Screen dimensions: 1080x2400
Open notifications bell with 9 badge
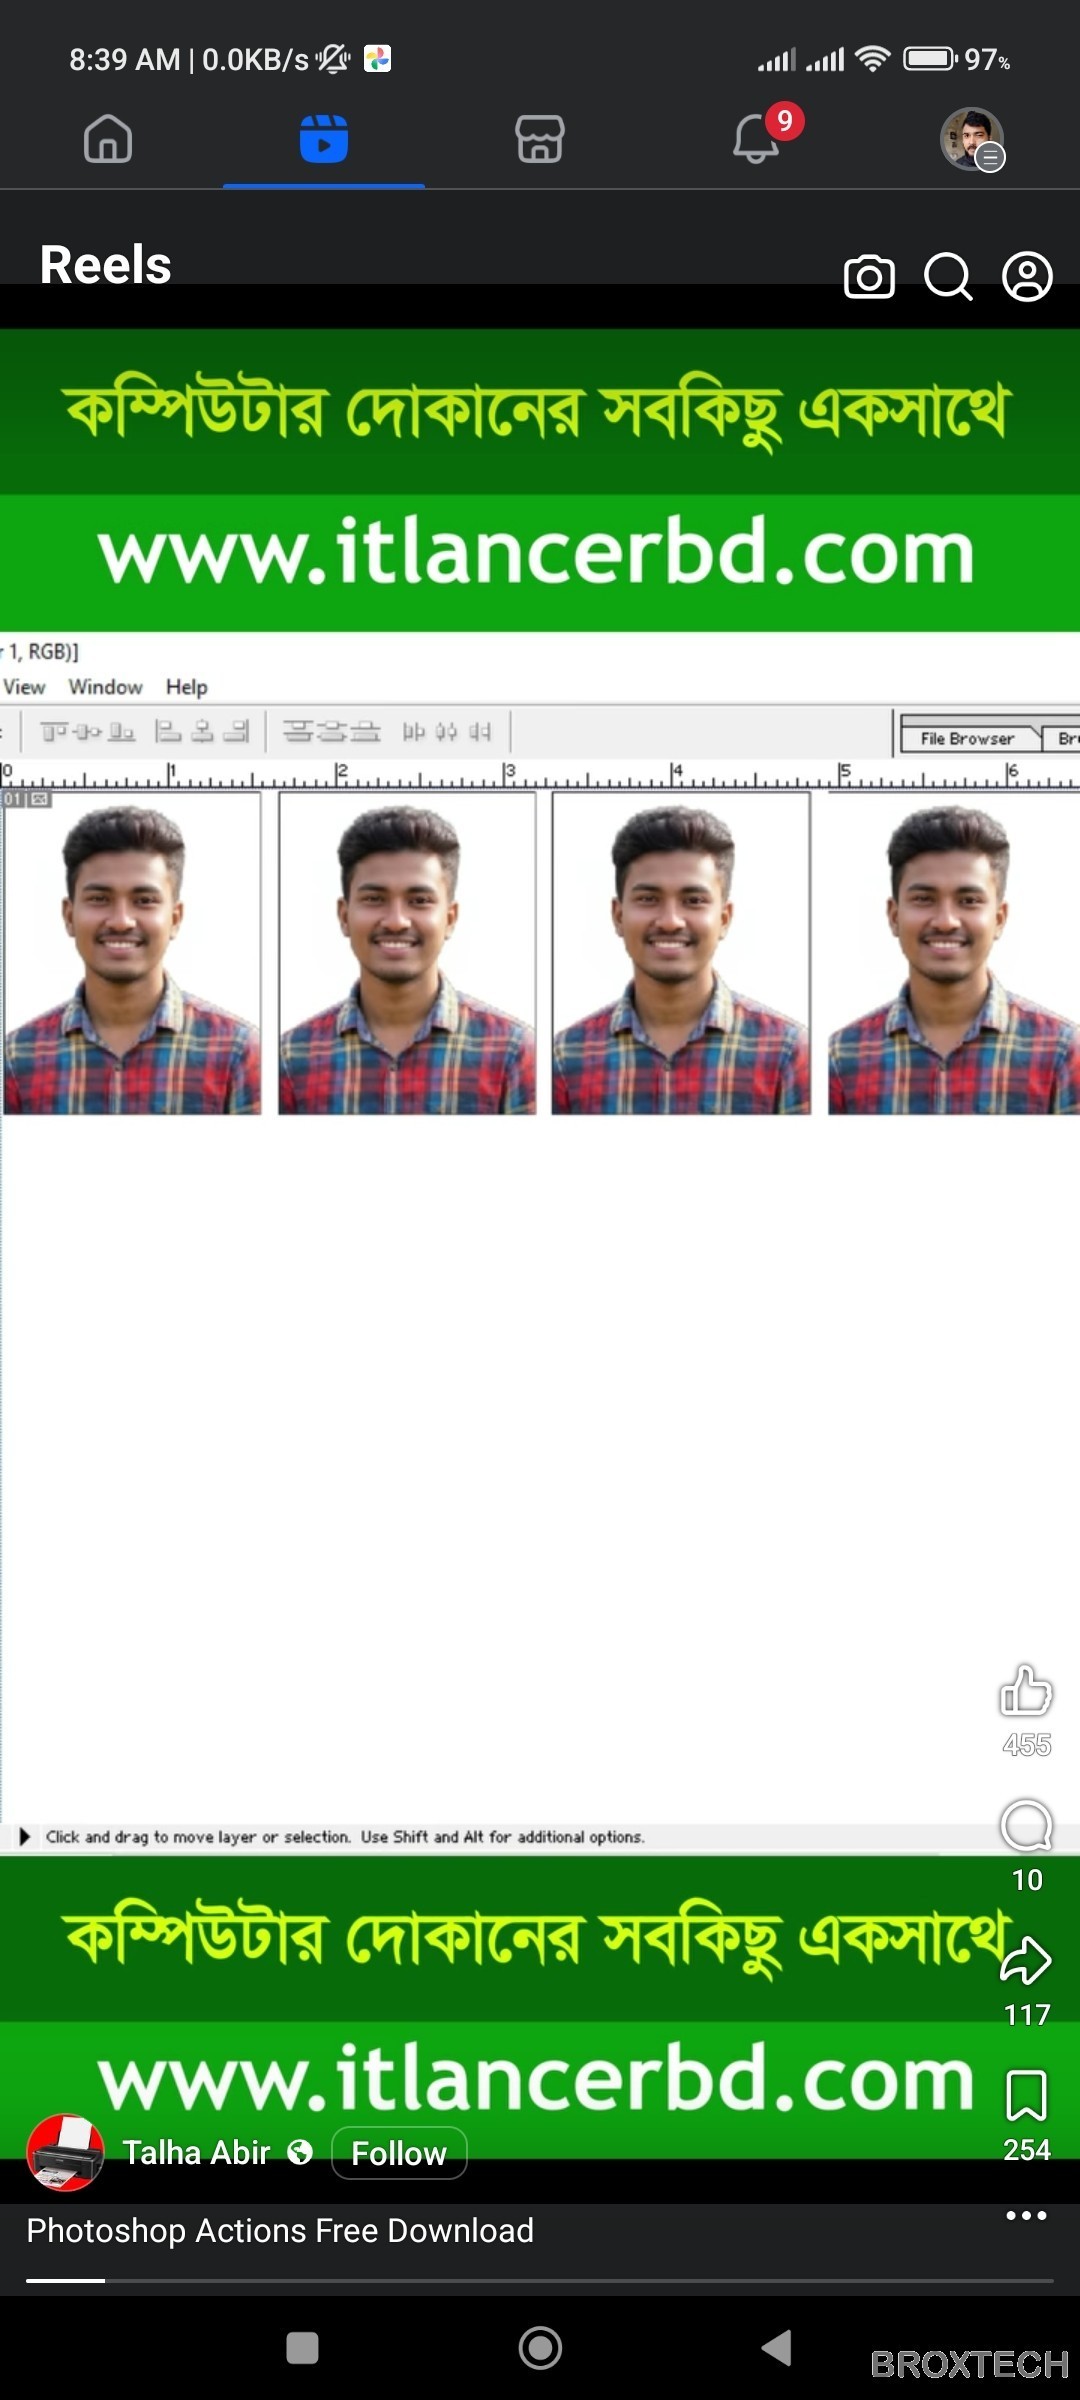point(757,139)
